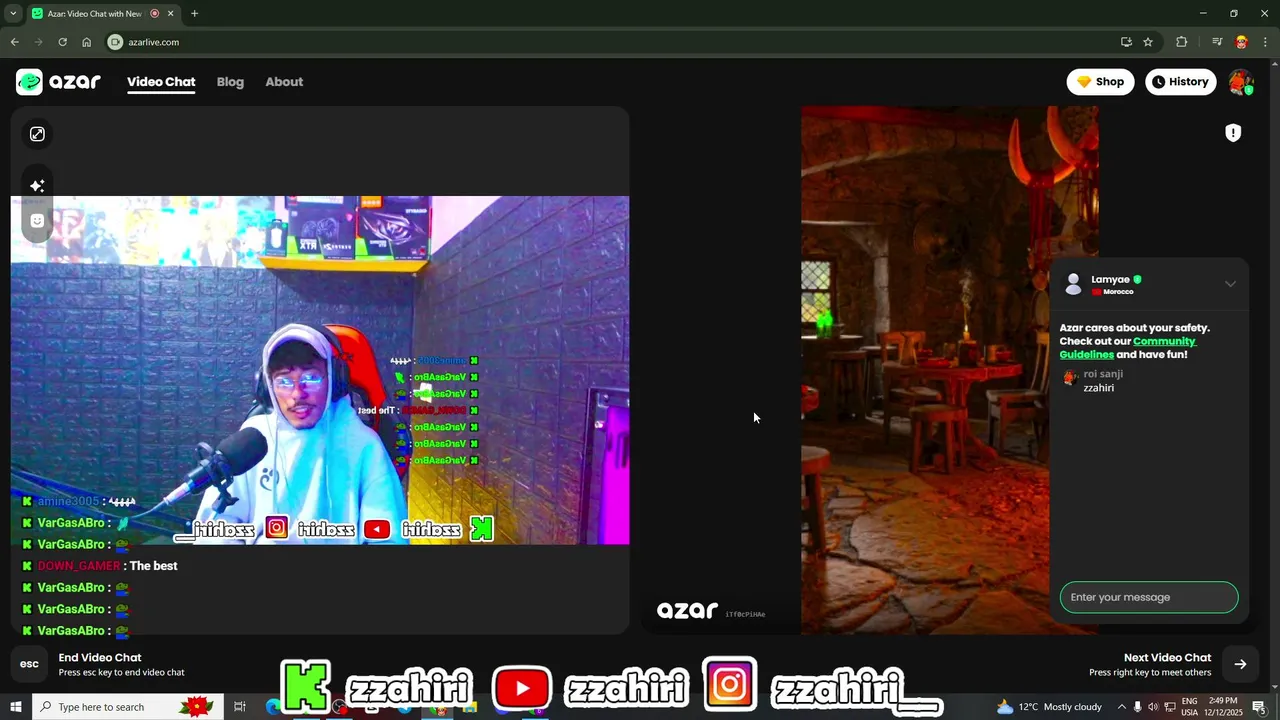Click the install app icon in address bar
The width and height of the screenshot is (1280, 720).
point(1126,42)
